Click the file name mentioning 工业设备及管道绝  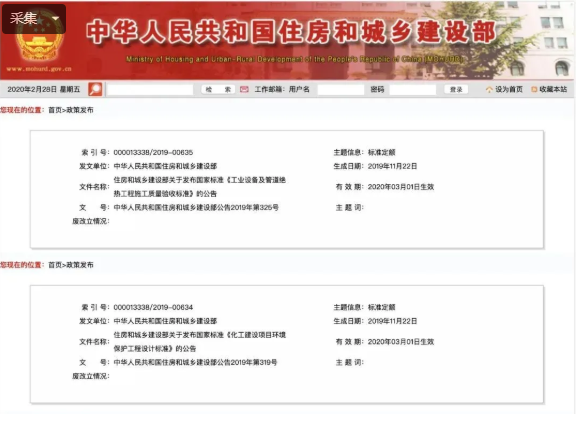click(x=199, y=187)
